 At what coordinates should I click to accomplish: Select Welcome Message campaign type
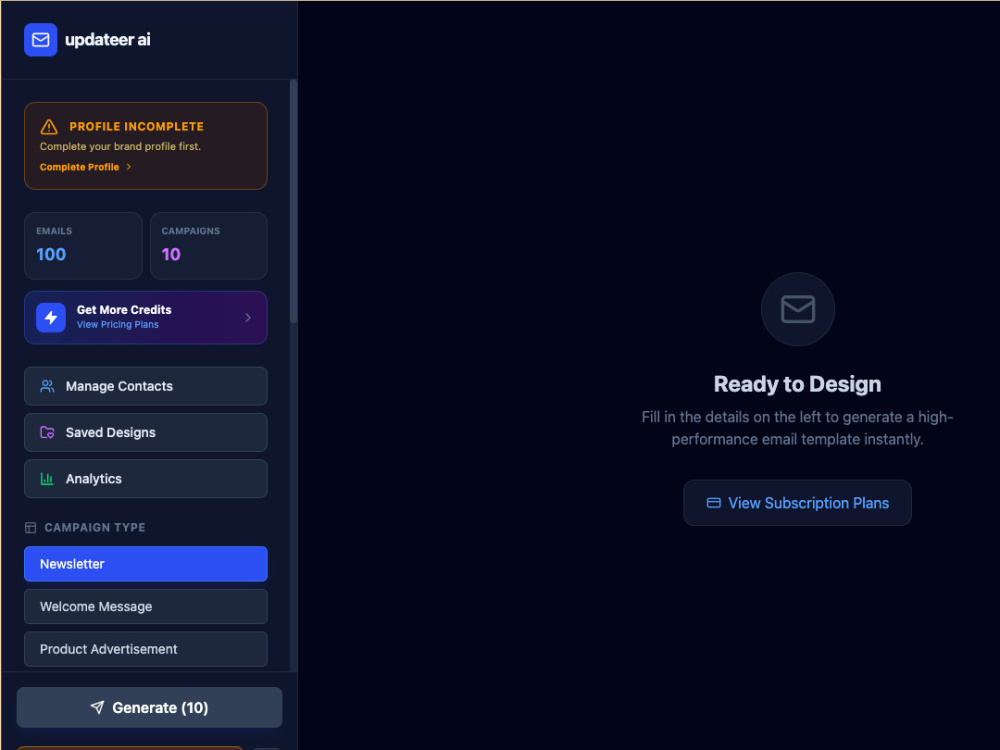[146, 607]
